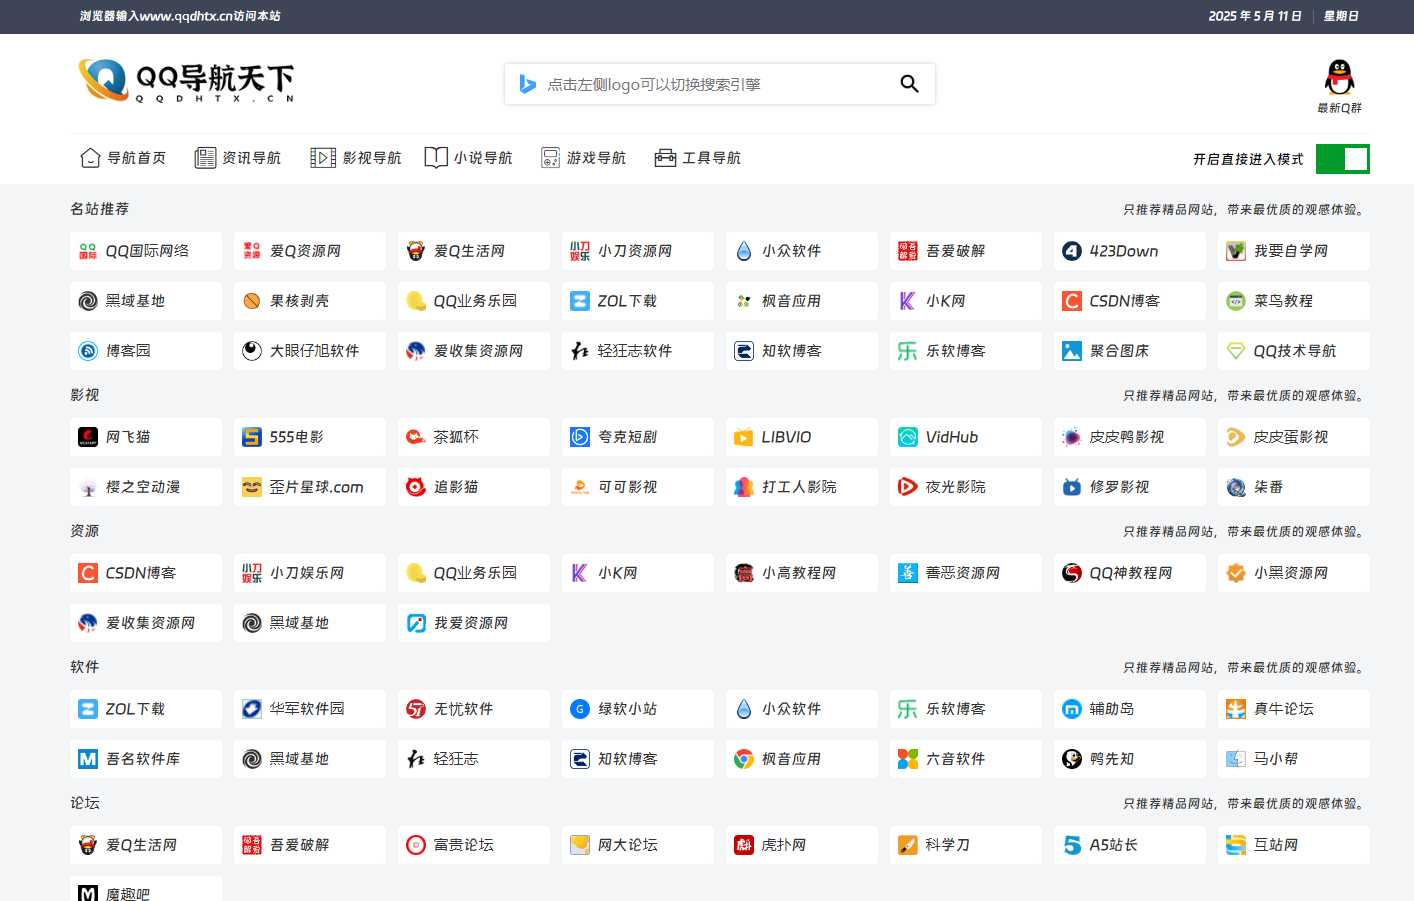Open the QQ导航天下 site logo
This screenshot has width=1414, height=901.
(x=186, y=81)
